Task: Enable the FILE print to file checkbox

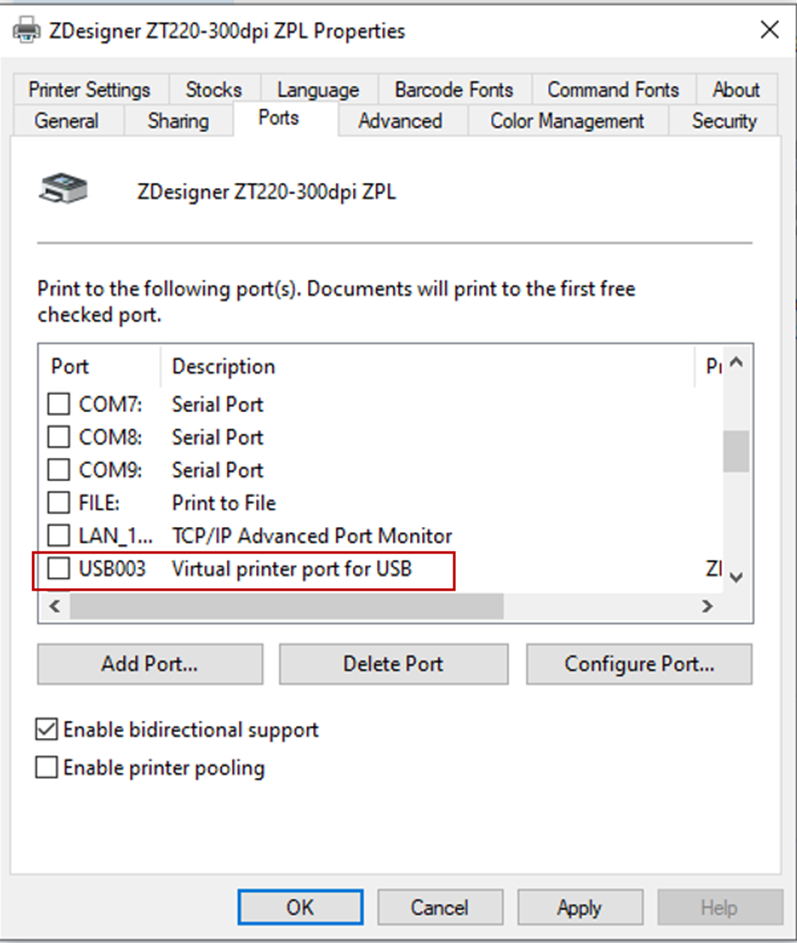Action: tap(60, 503)
